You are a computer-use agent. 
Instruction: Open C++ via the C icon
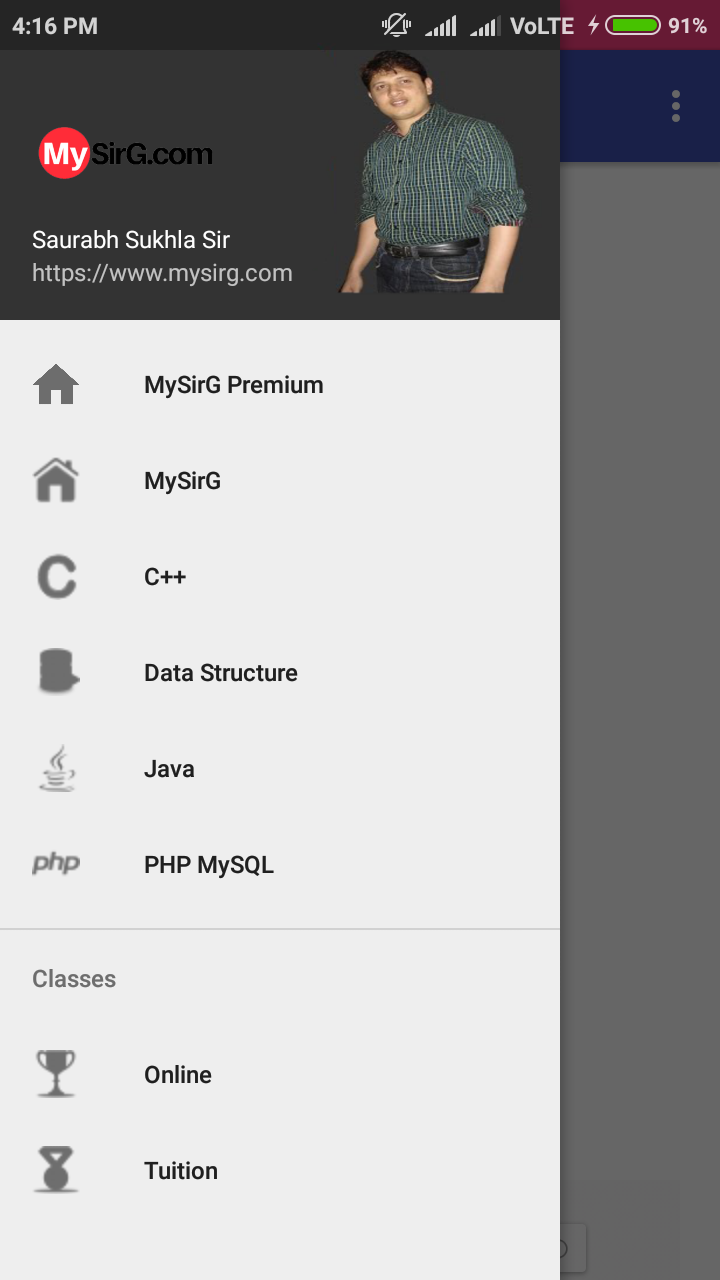tap(57, 576)
